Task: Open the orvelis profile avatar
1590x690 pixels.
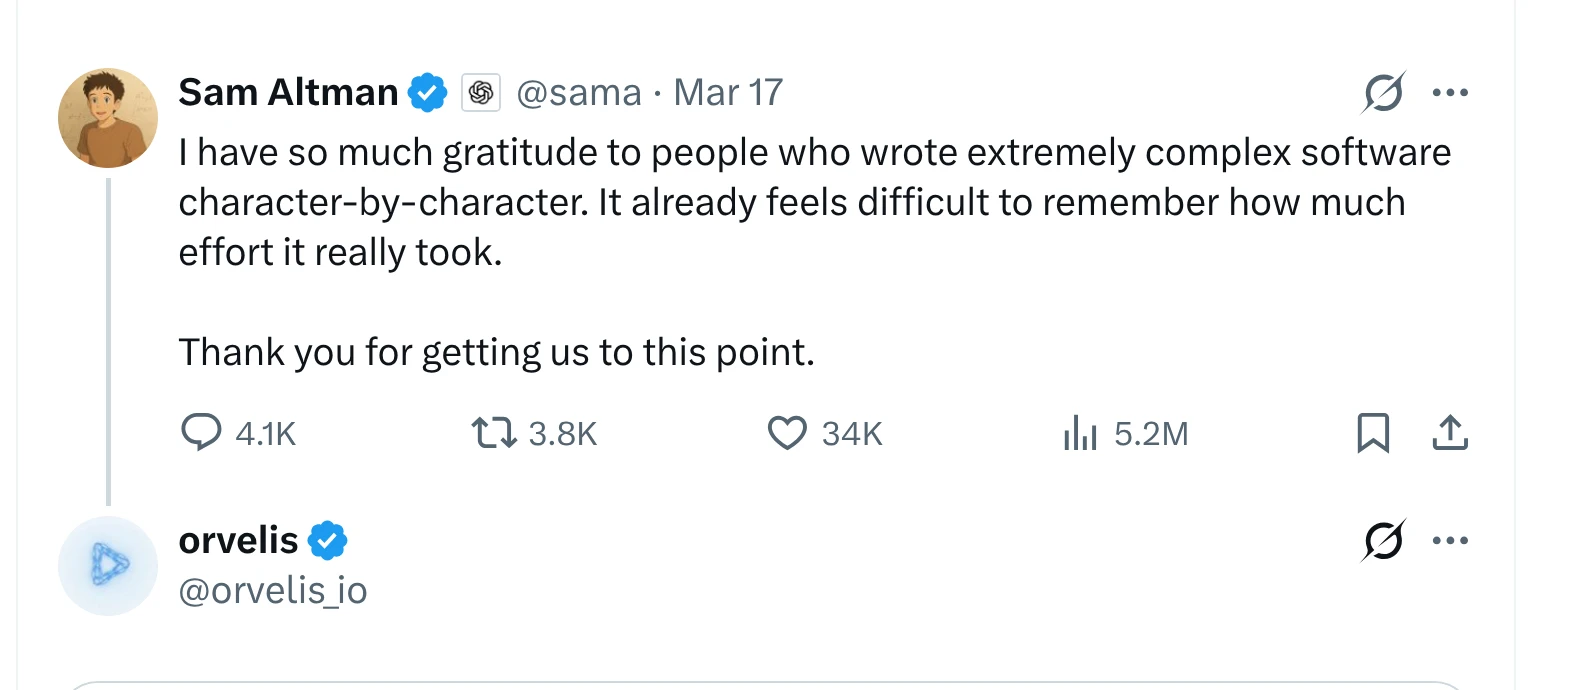Action: click(108, 566)
